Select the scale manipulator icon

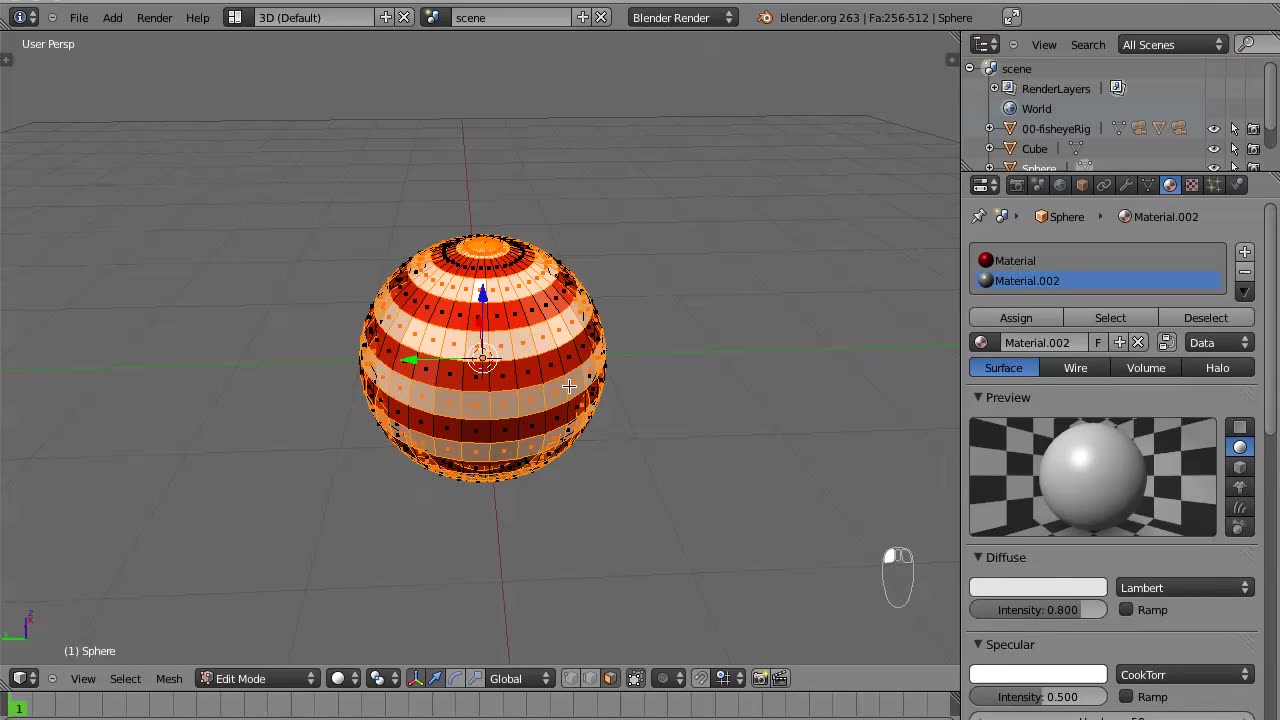pos(475,679)
